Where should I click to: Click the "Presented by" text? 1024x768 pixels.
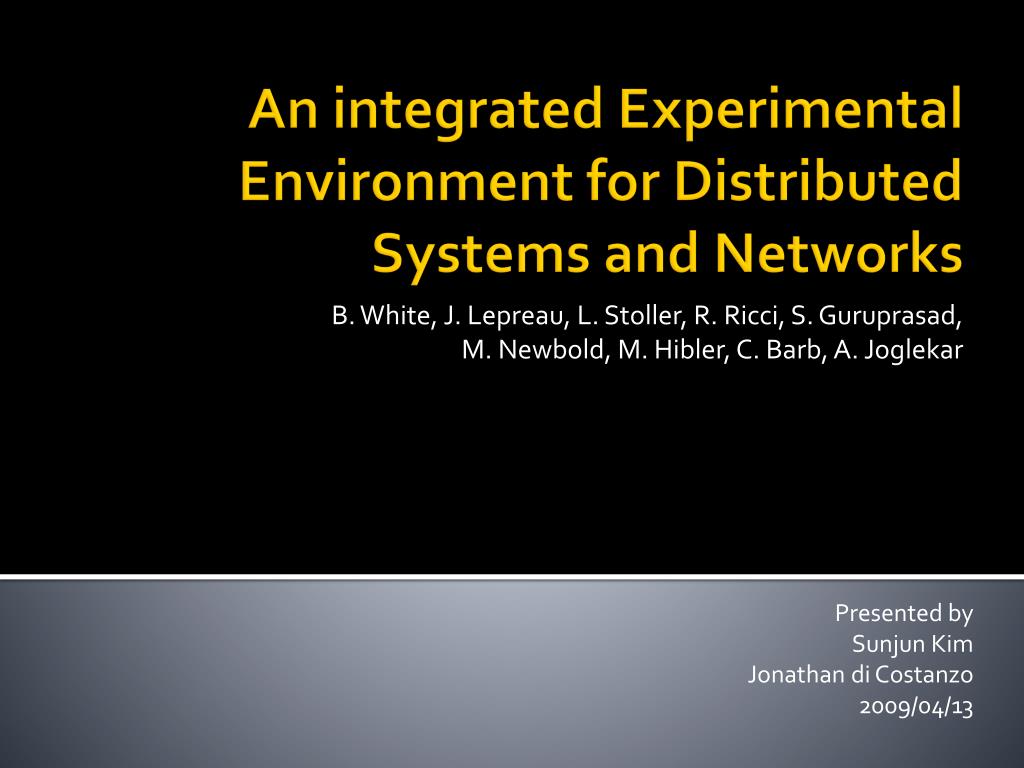click(x=904, y=614)
